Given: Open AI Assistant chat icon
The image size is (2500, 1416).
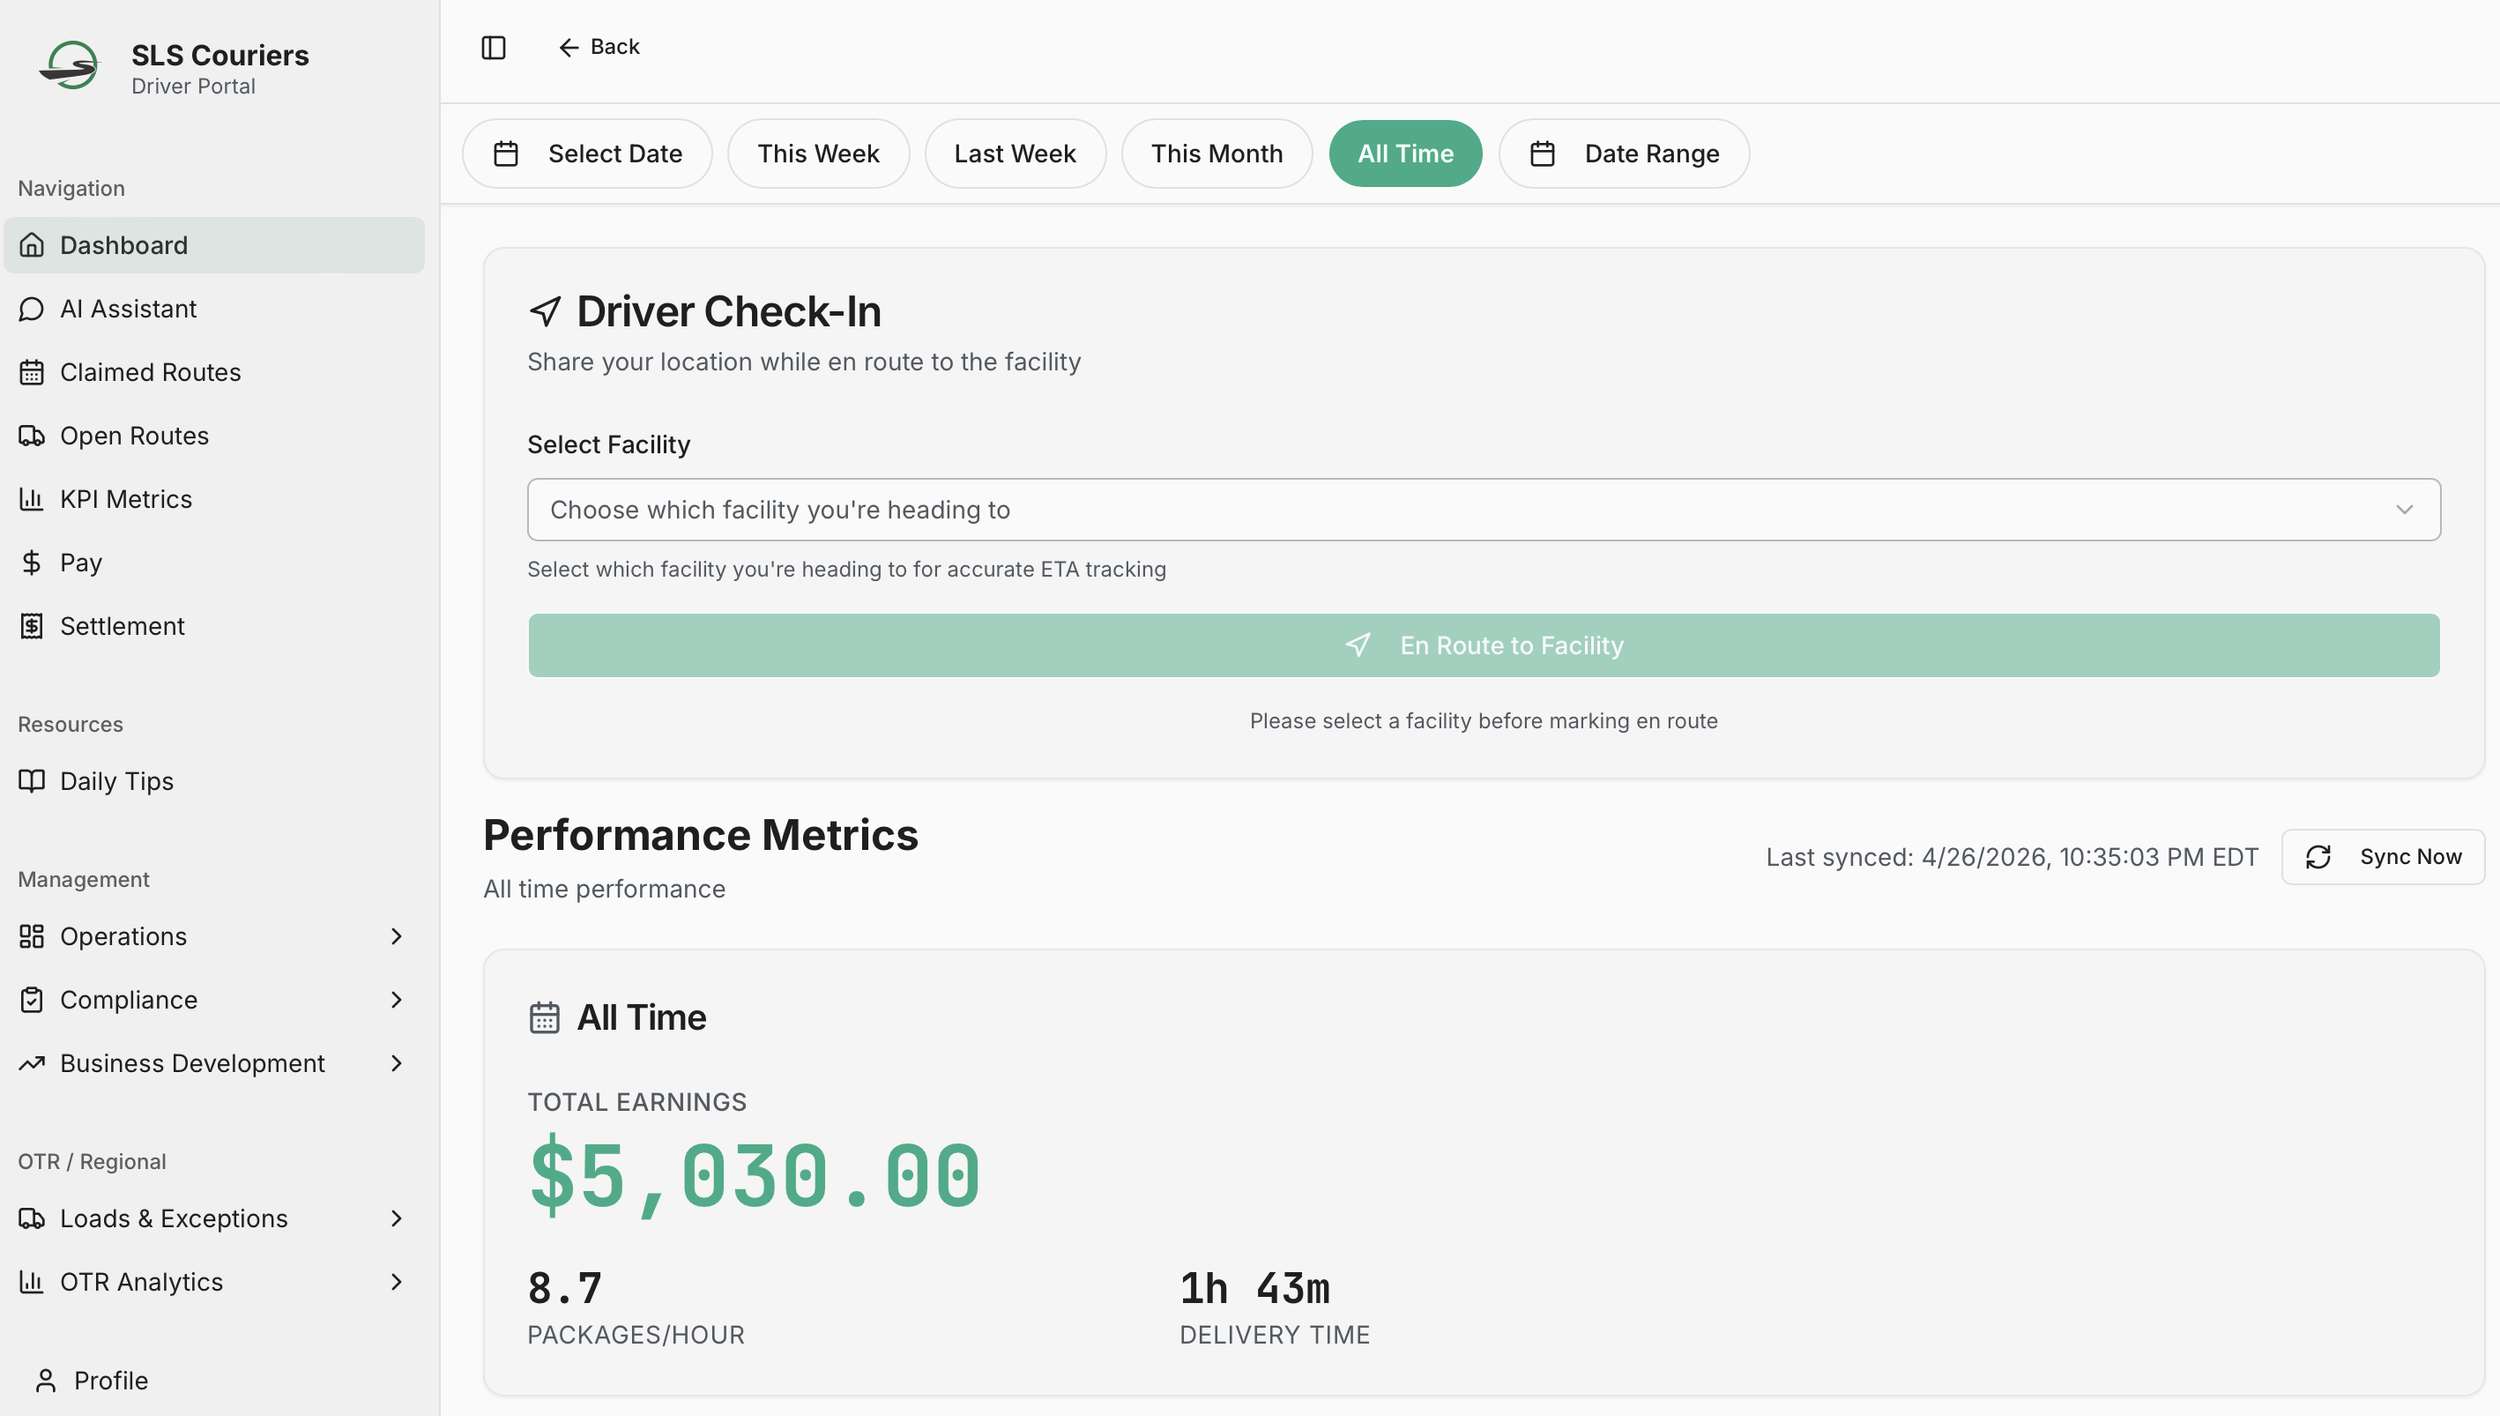Looking at the screenshot, I should [31, 309].
